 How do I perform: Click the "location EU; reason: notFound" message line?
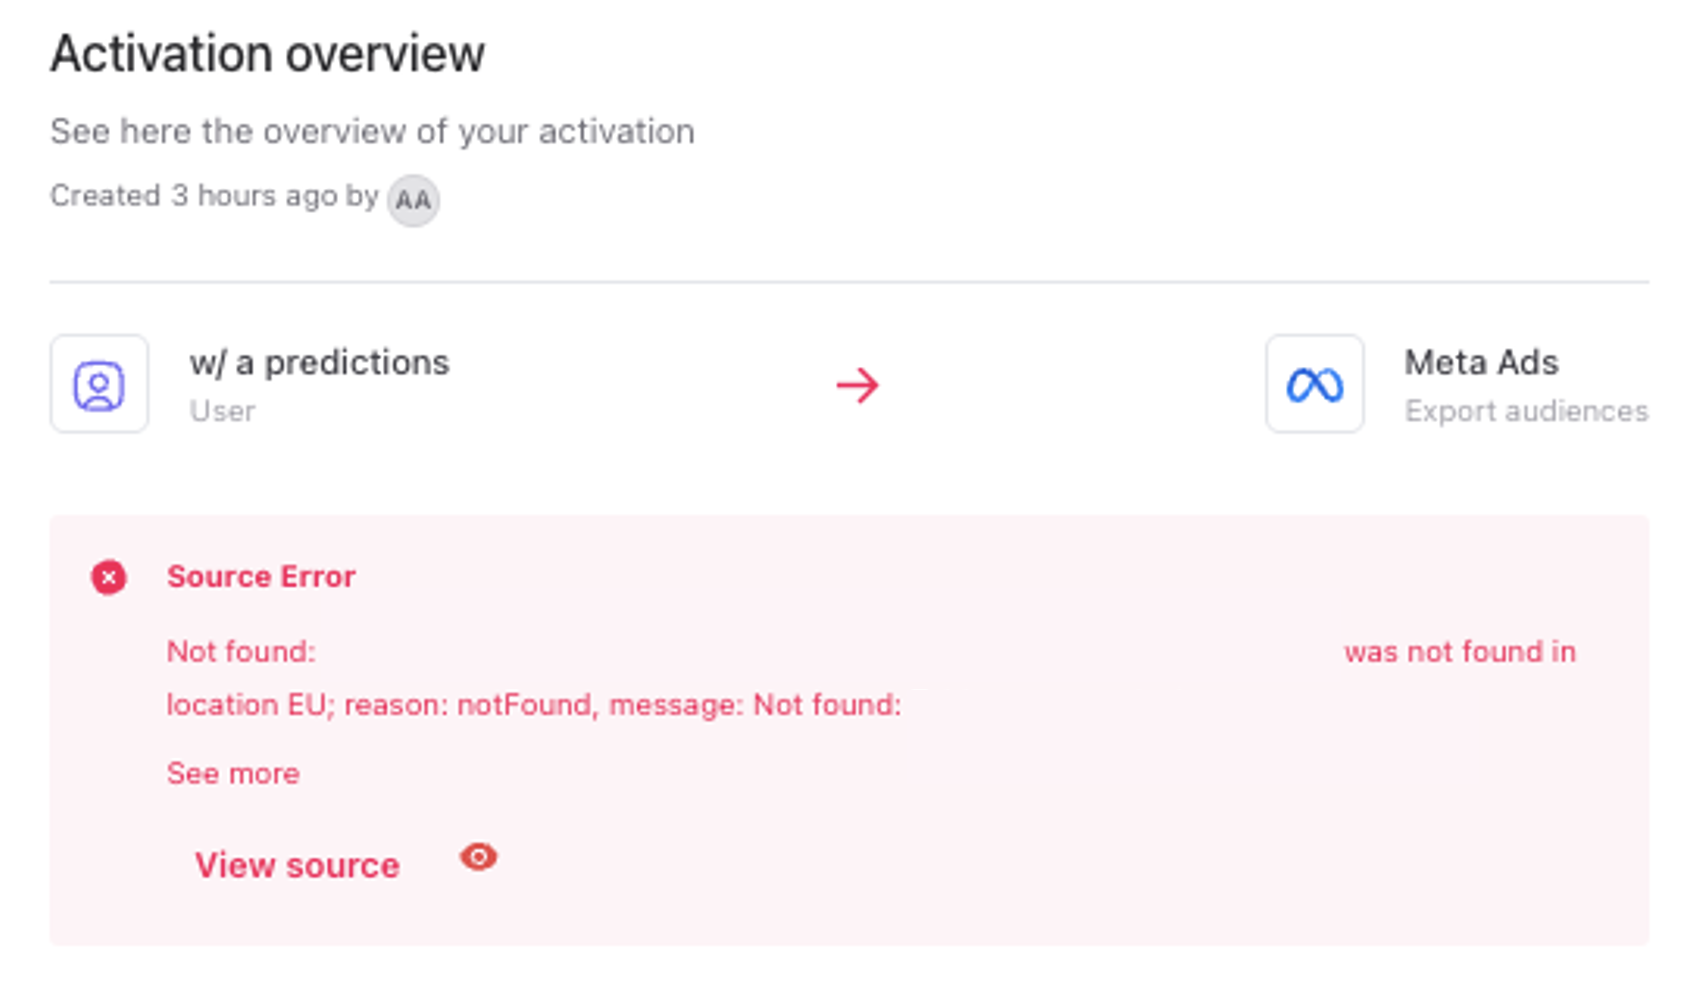click(533, 705)
